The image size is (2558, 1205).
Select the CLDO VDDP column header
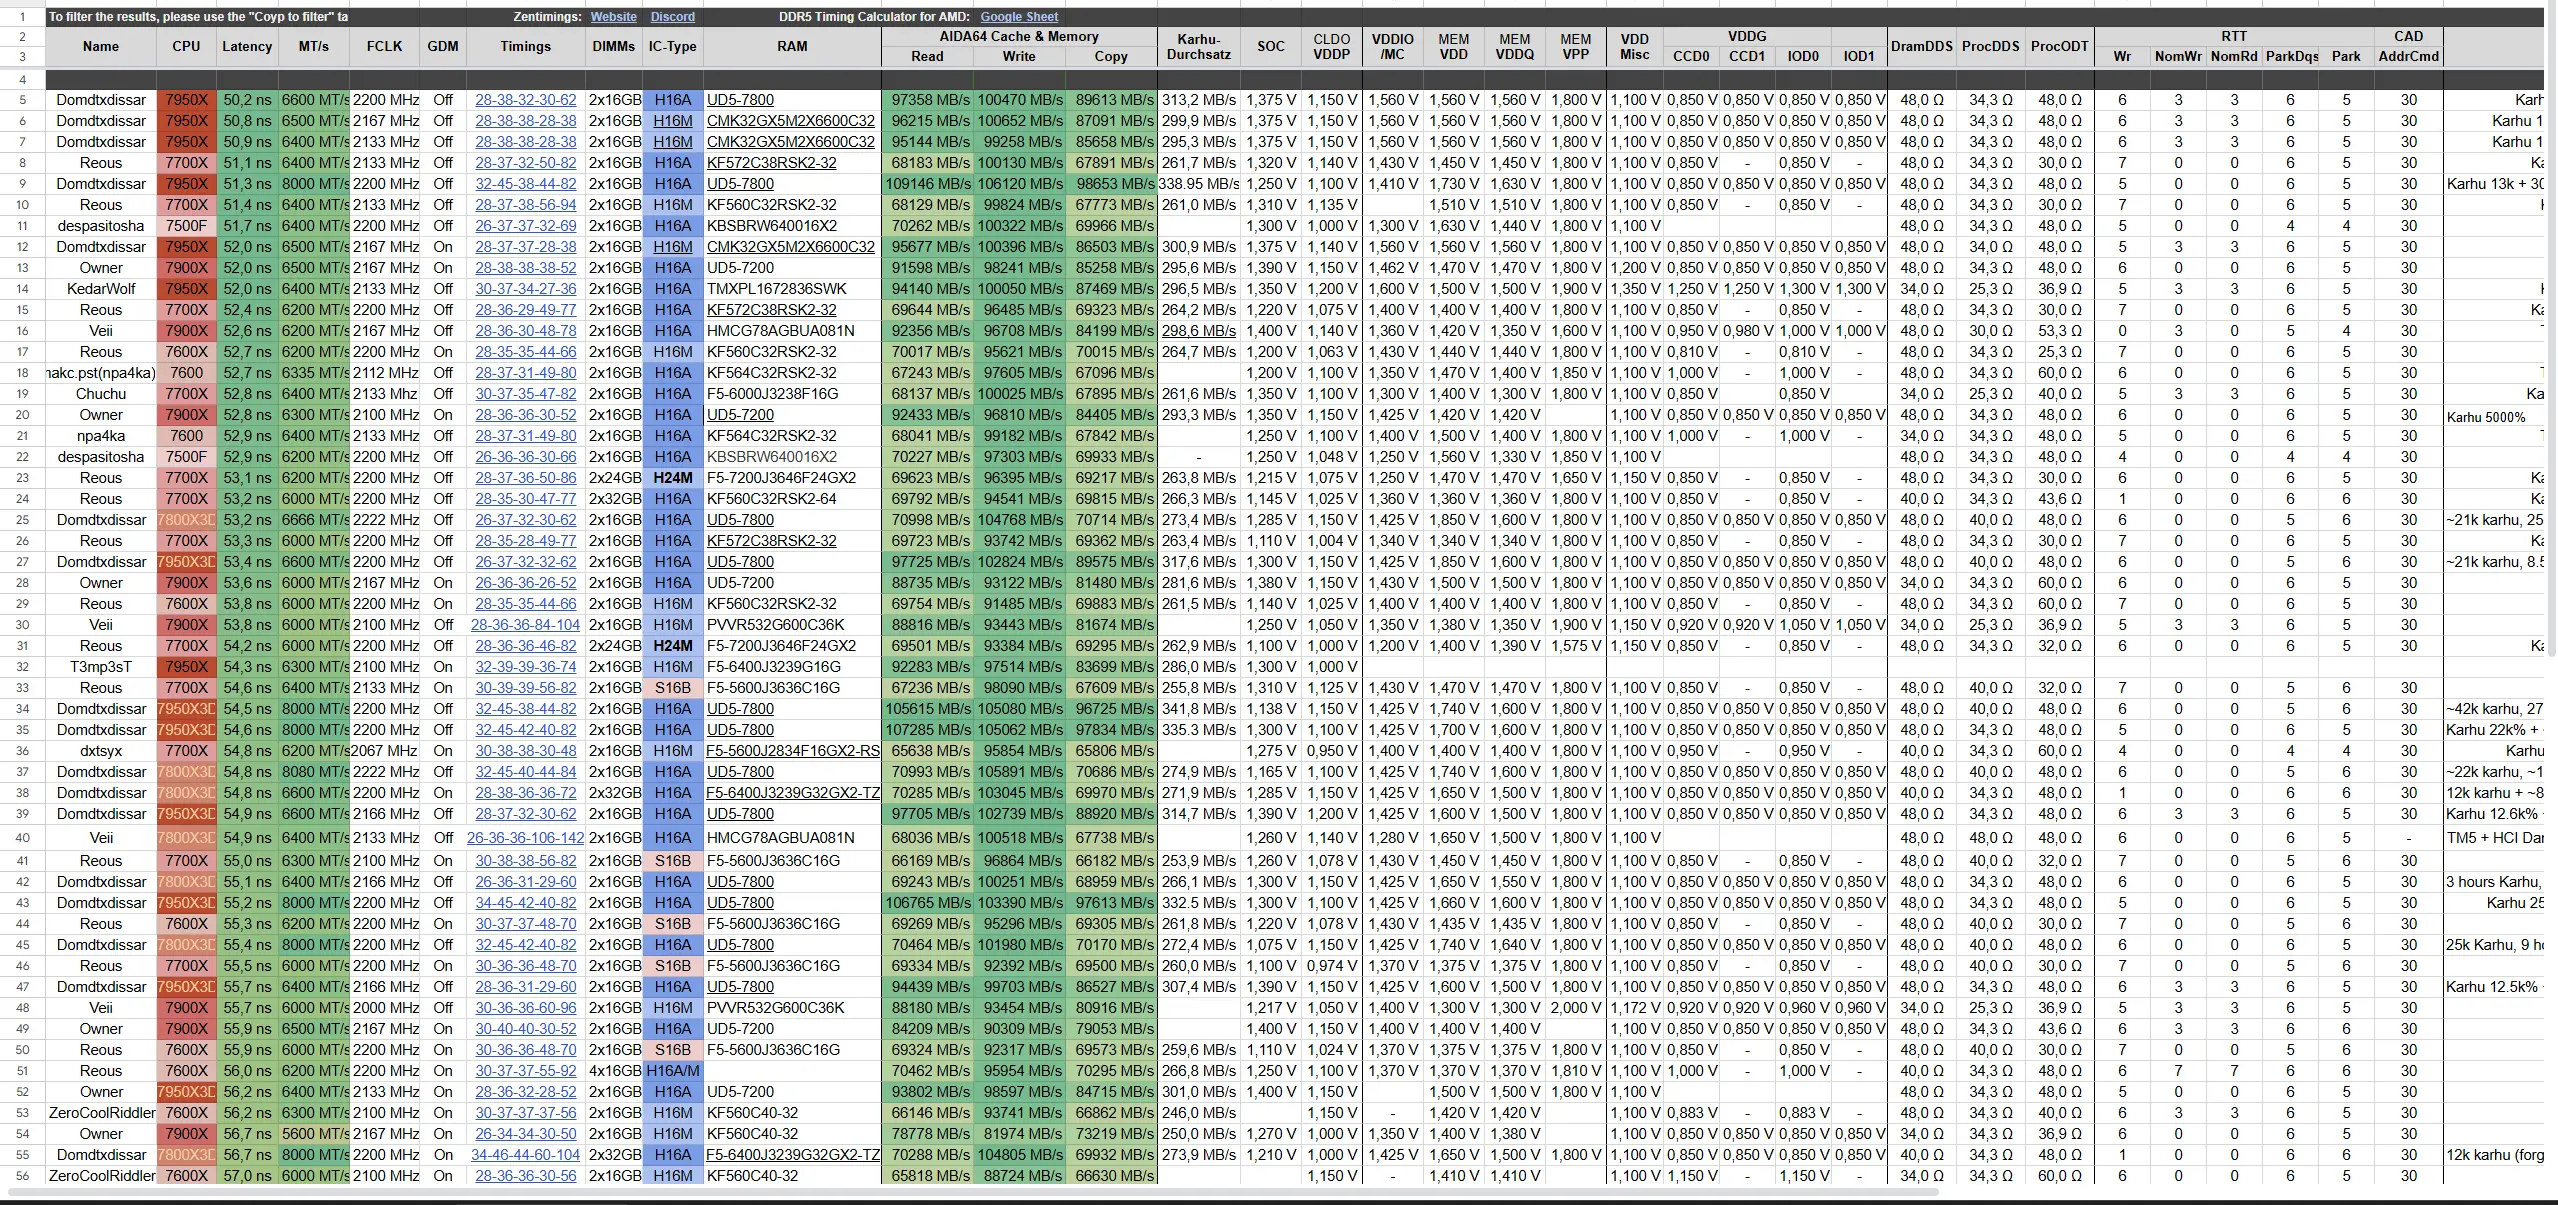(1331, 46)
